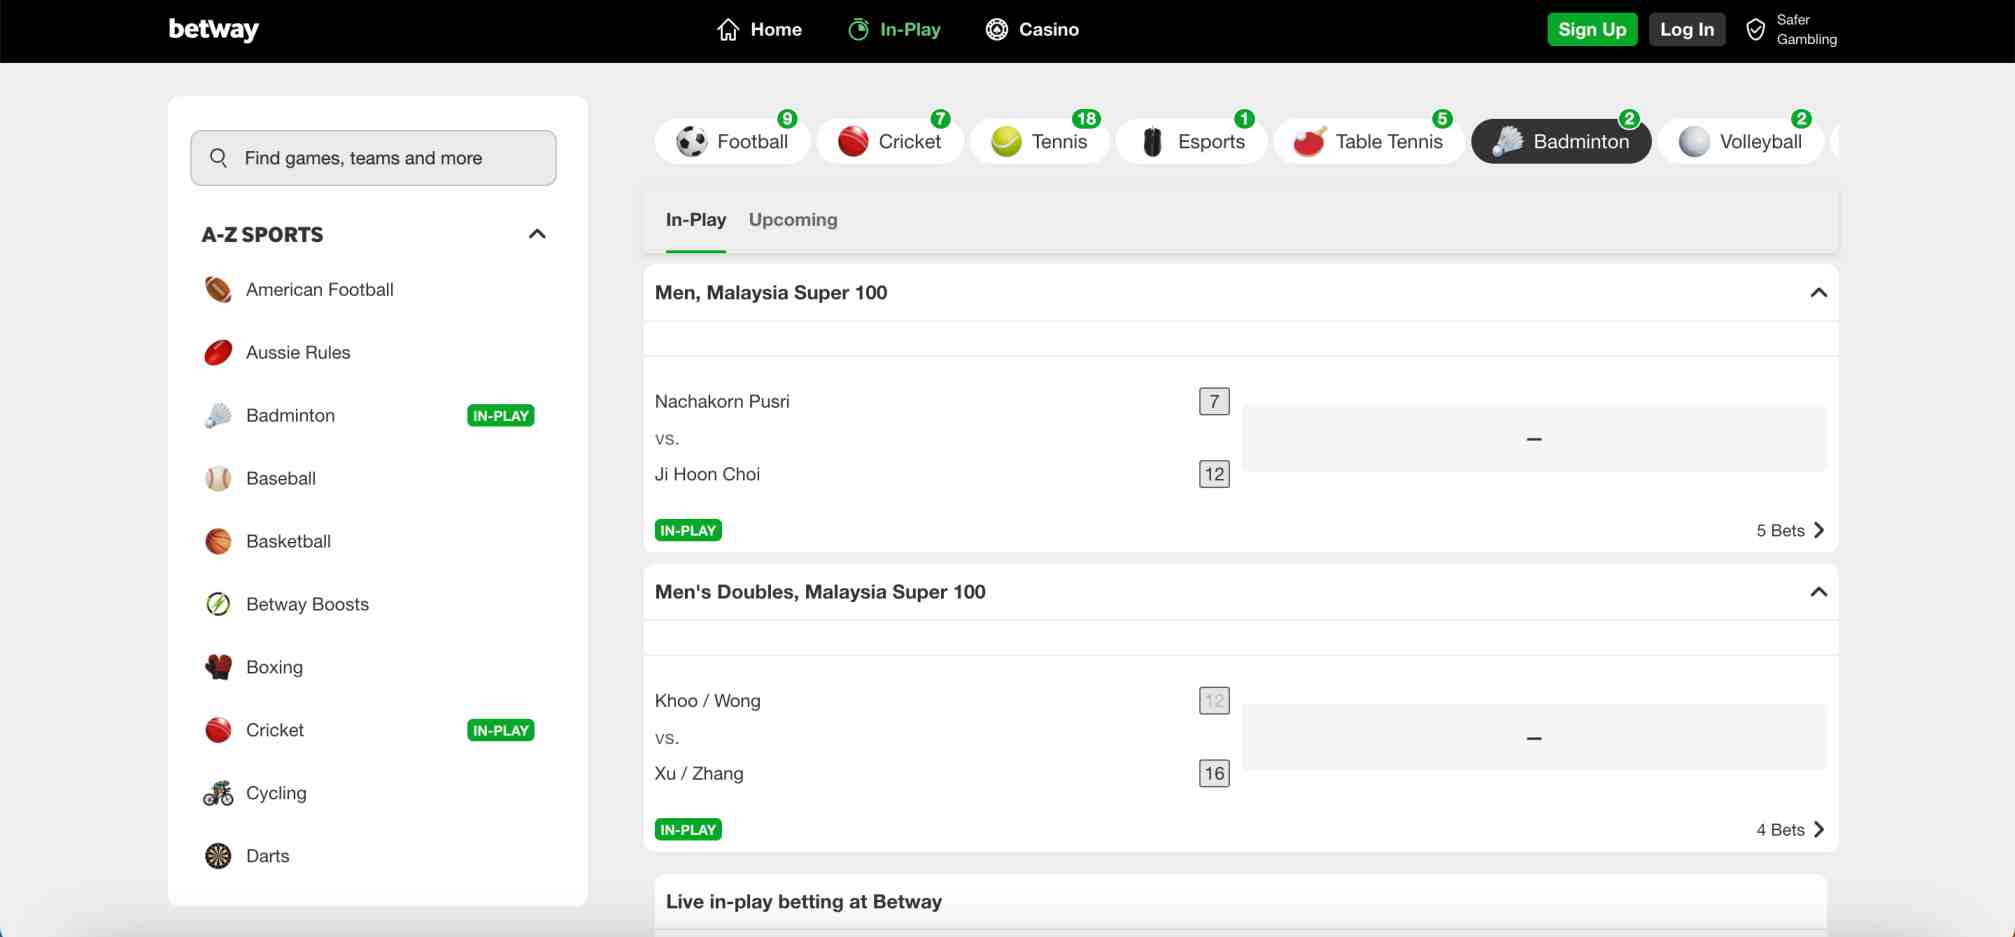Focus the Find games search field
The height and width of the screenshot is (937, 2015).
(x=373, y=158)
